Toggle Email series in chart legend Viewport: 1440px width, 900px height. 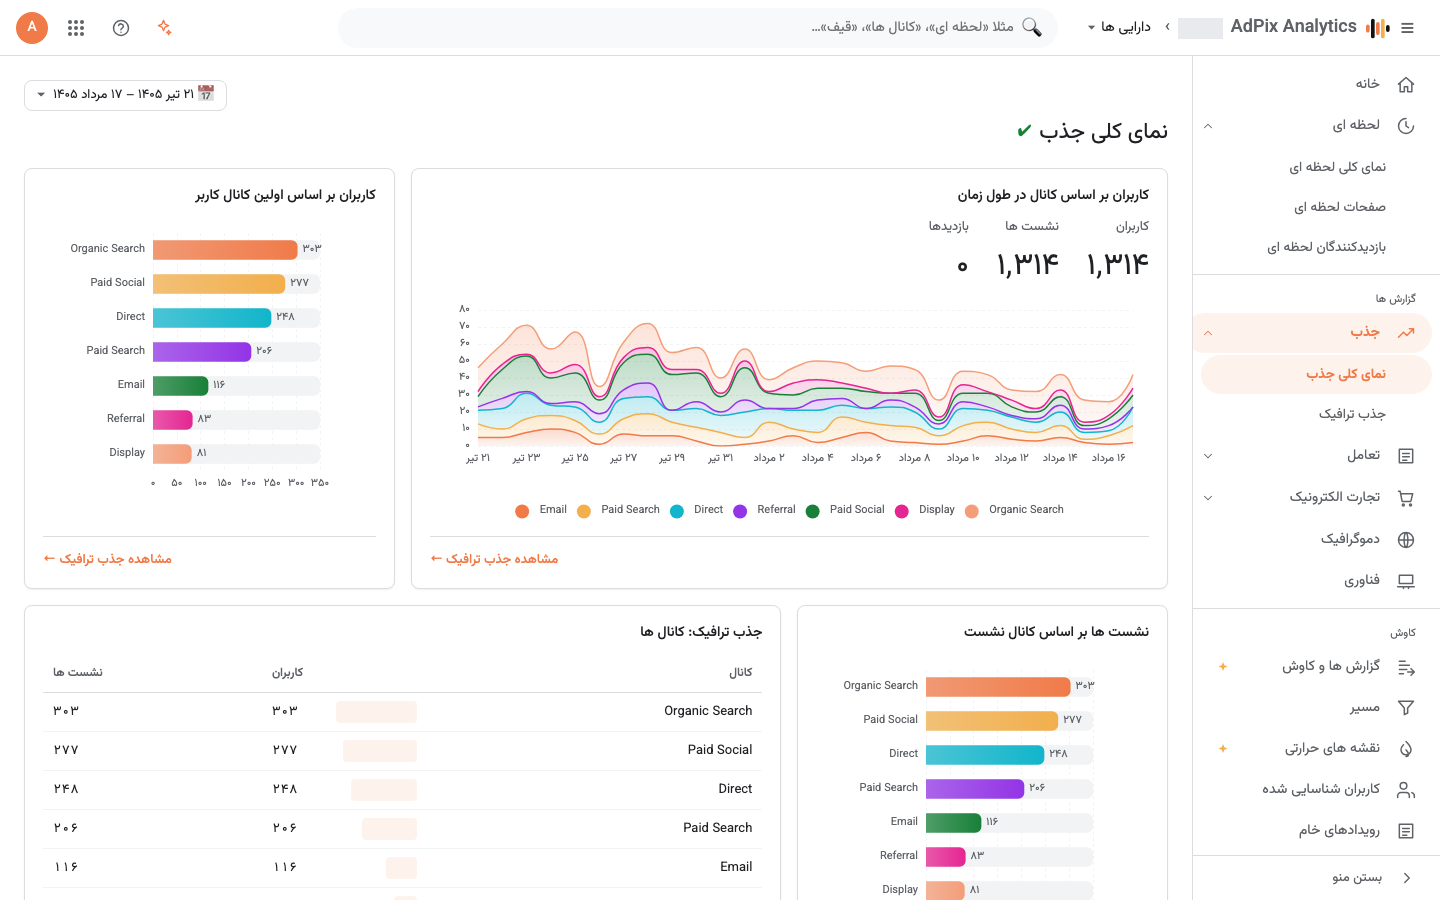pyautogui.click(x=541, y=510)
